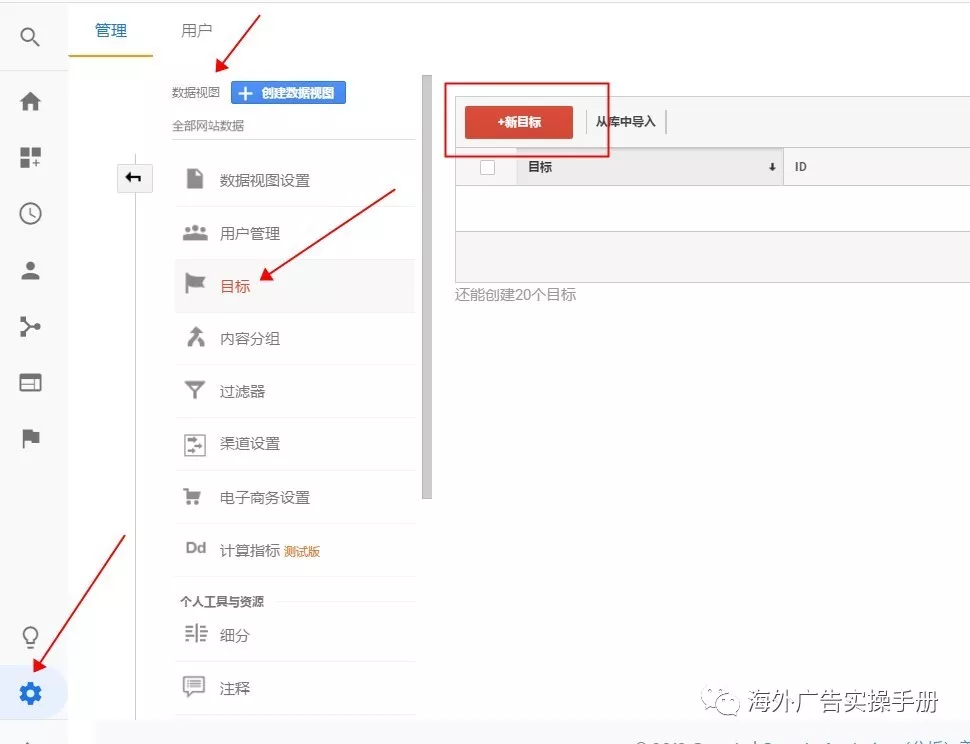
Task: Tick the select-all checkbox in goals table
Action: click(x=487, y=167)
